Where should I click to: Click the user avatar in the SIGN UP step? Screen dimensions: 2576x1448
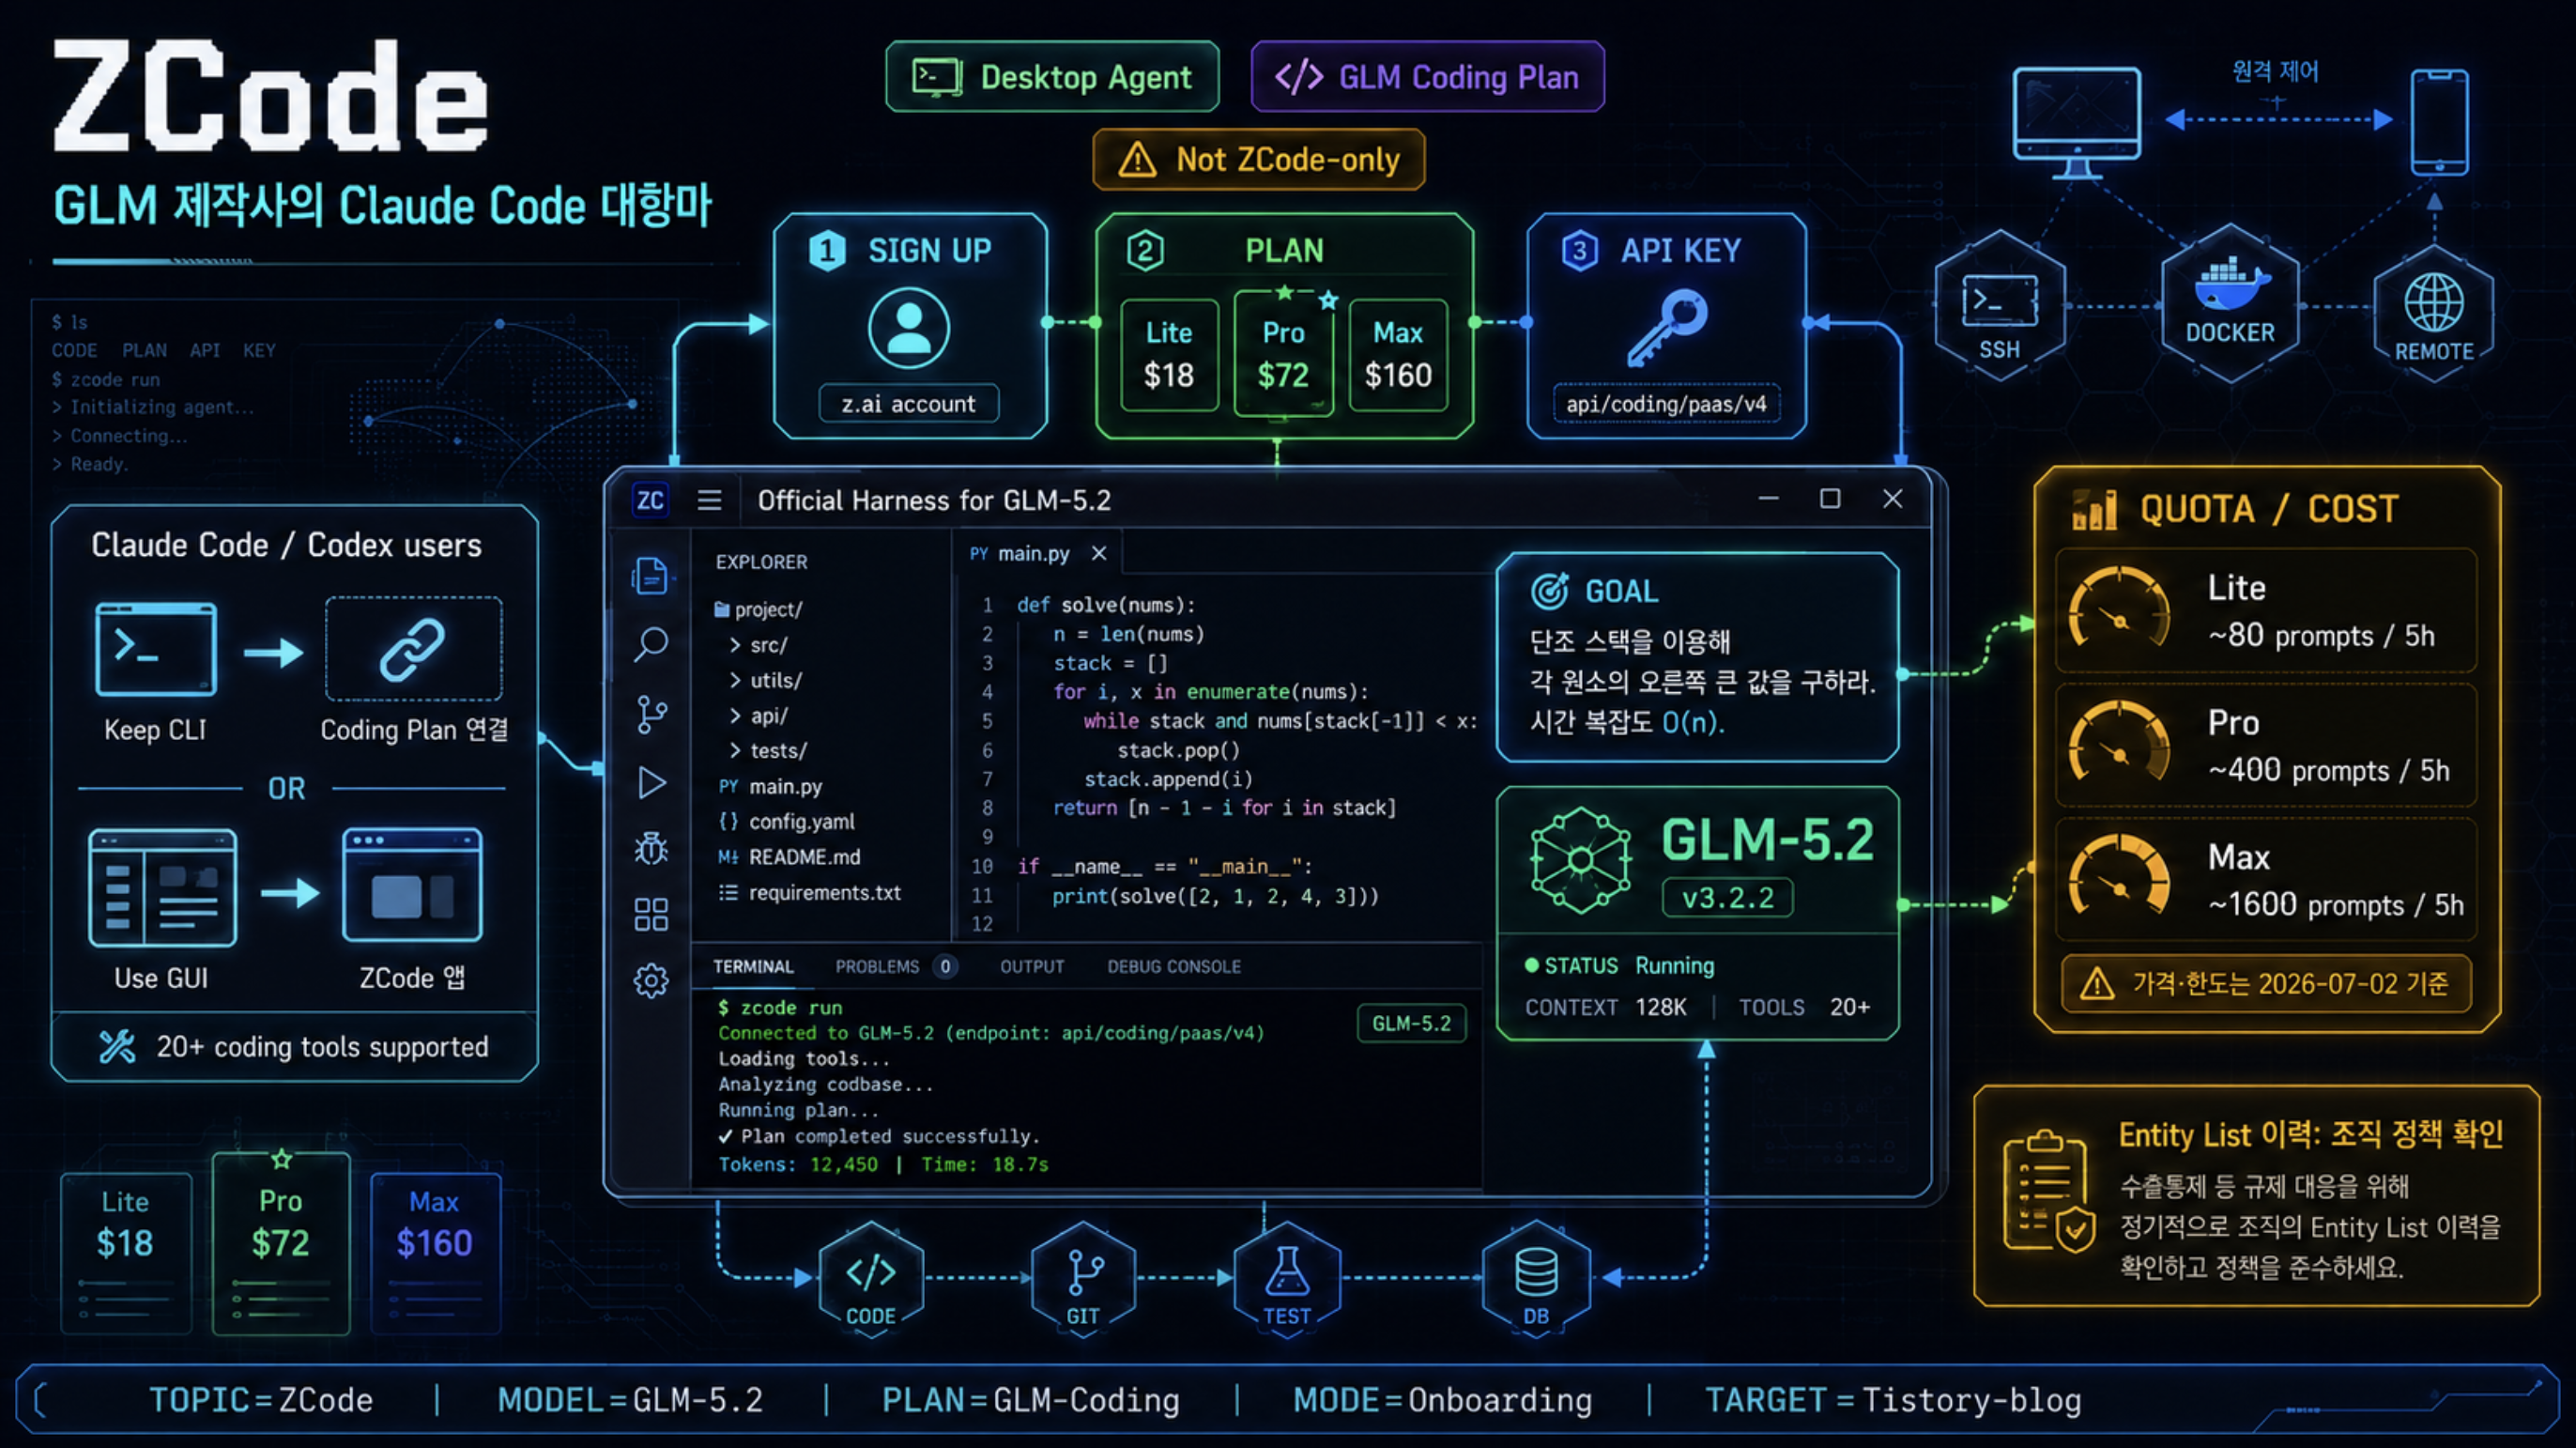click(x=908, y=328)
